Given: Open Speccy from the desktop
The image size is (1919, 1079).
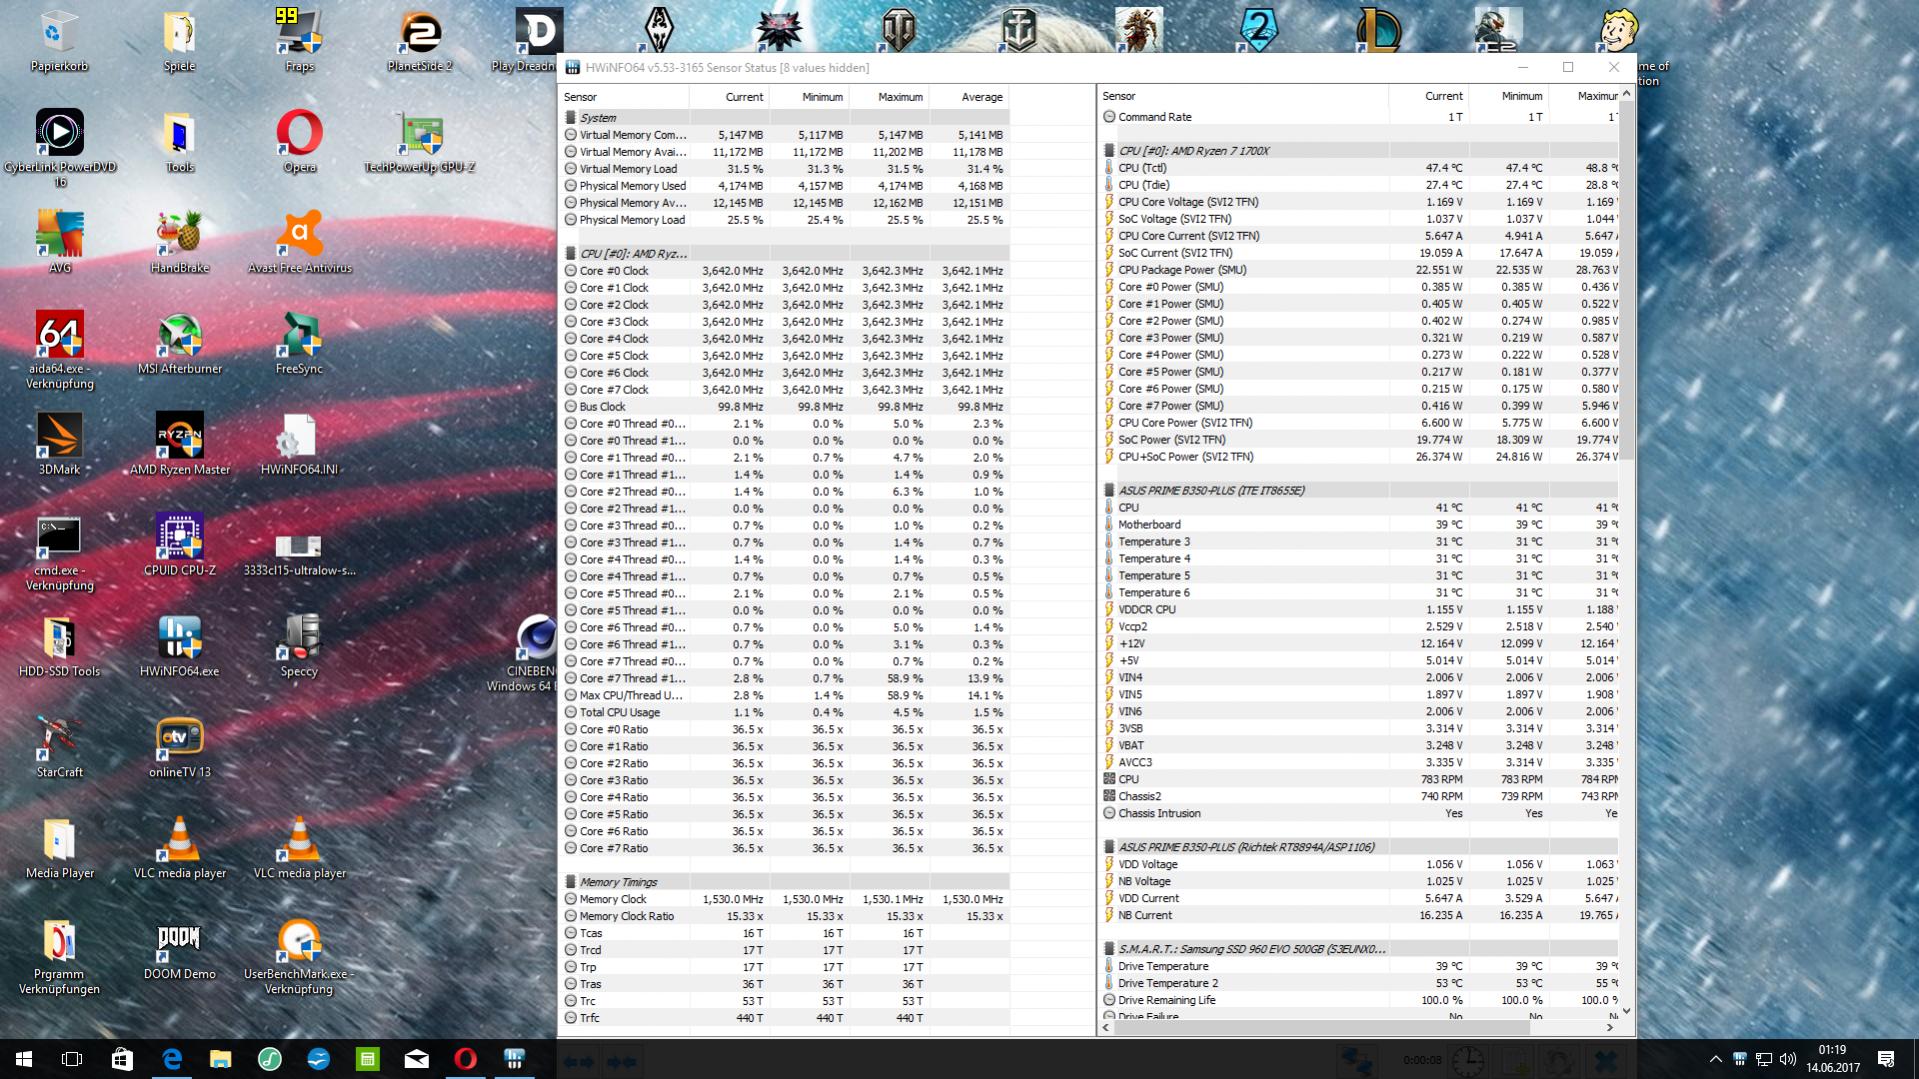Looking at the screenshot, I should tap(299, 647).
